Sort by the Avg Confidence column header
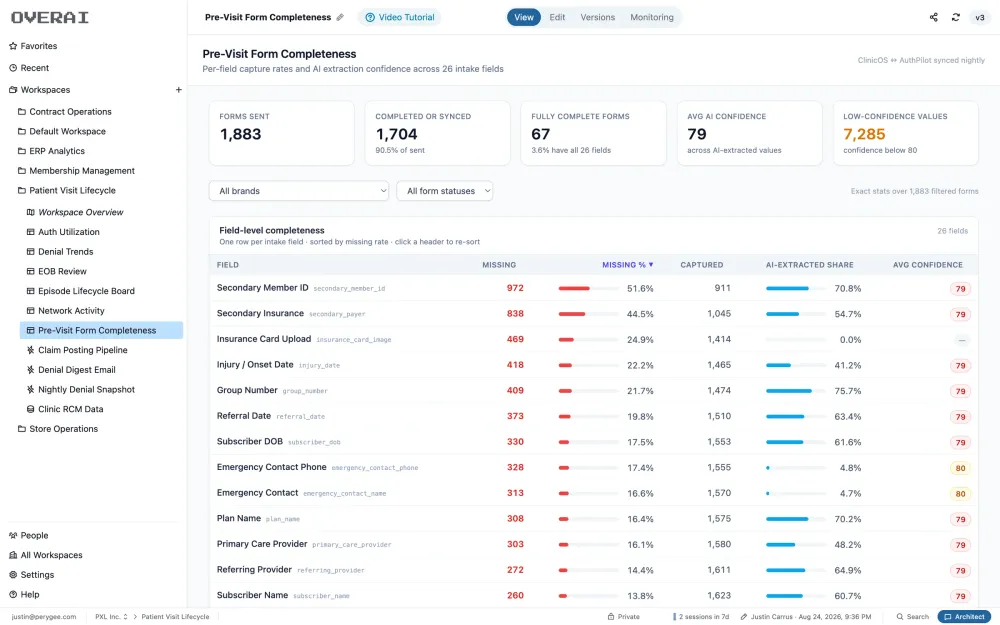Screen dimensions: 1000x625 [927, 265]
